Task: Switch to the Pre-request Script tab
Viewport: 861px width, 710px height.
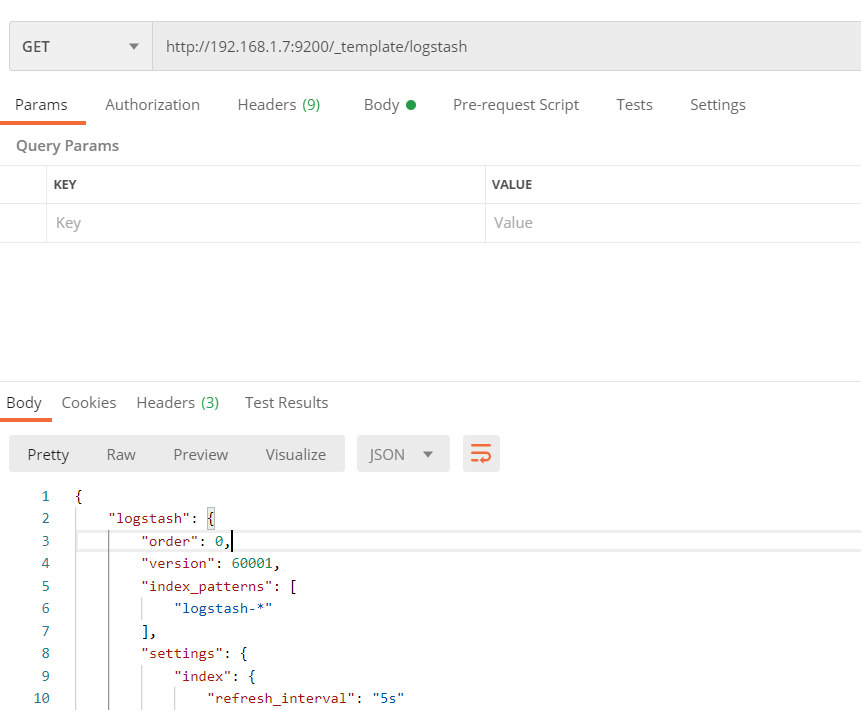Action: (516, 104)
